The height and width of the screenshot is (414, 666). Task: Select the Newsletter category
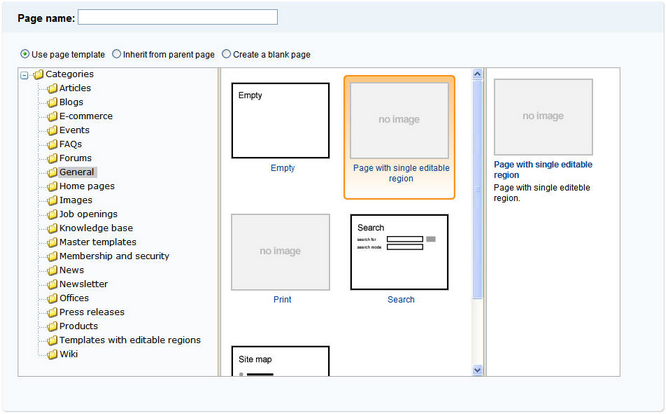83,284
